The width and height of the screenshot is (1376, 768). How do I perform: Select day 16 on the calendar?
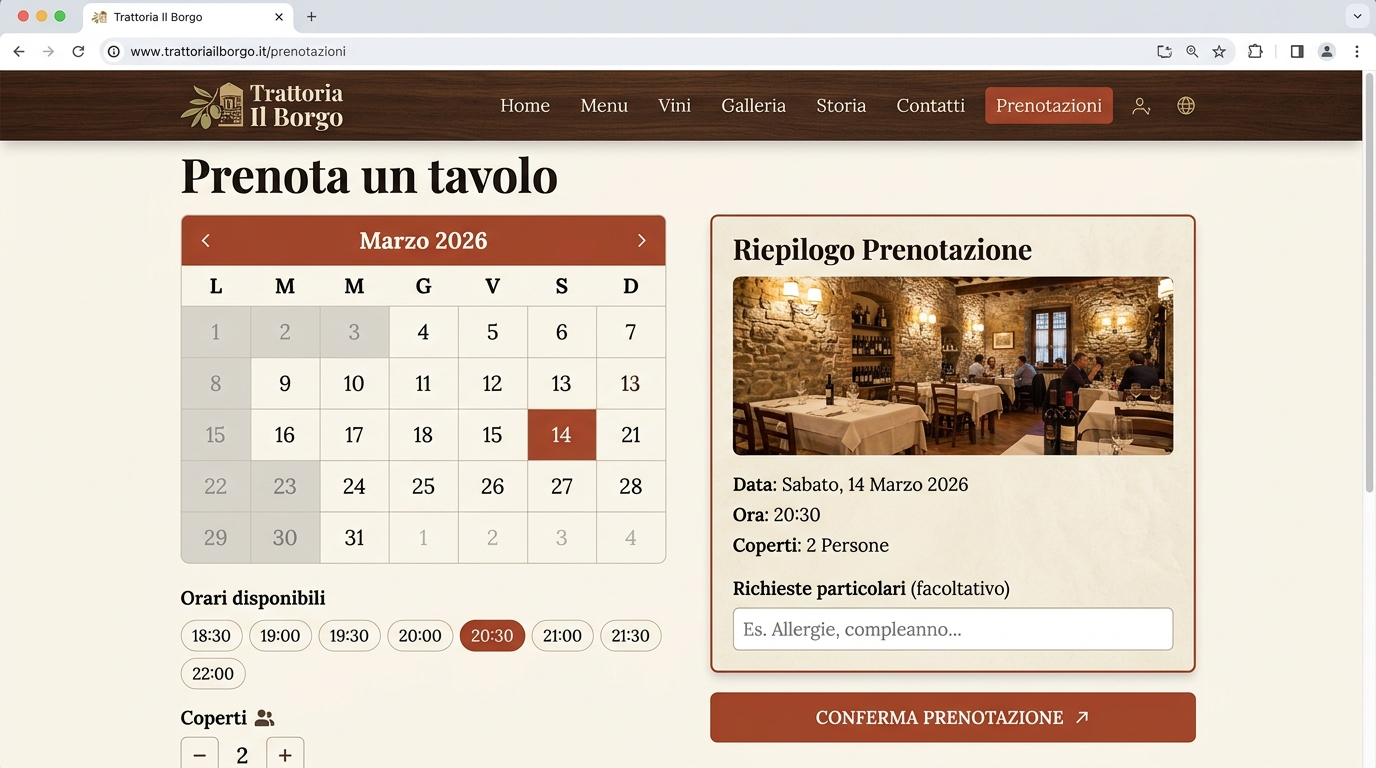point(285,435)
